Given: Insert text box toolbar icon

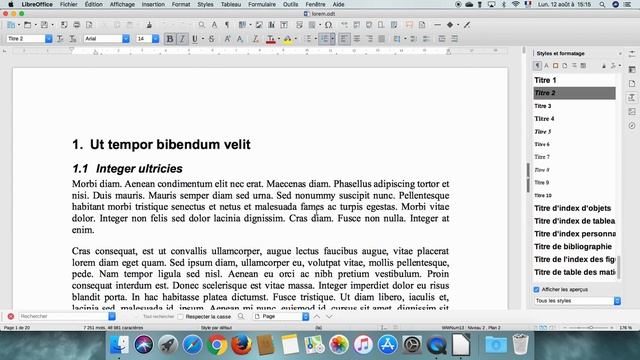Looking at the screenshot, I should [284, 25].
